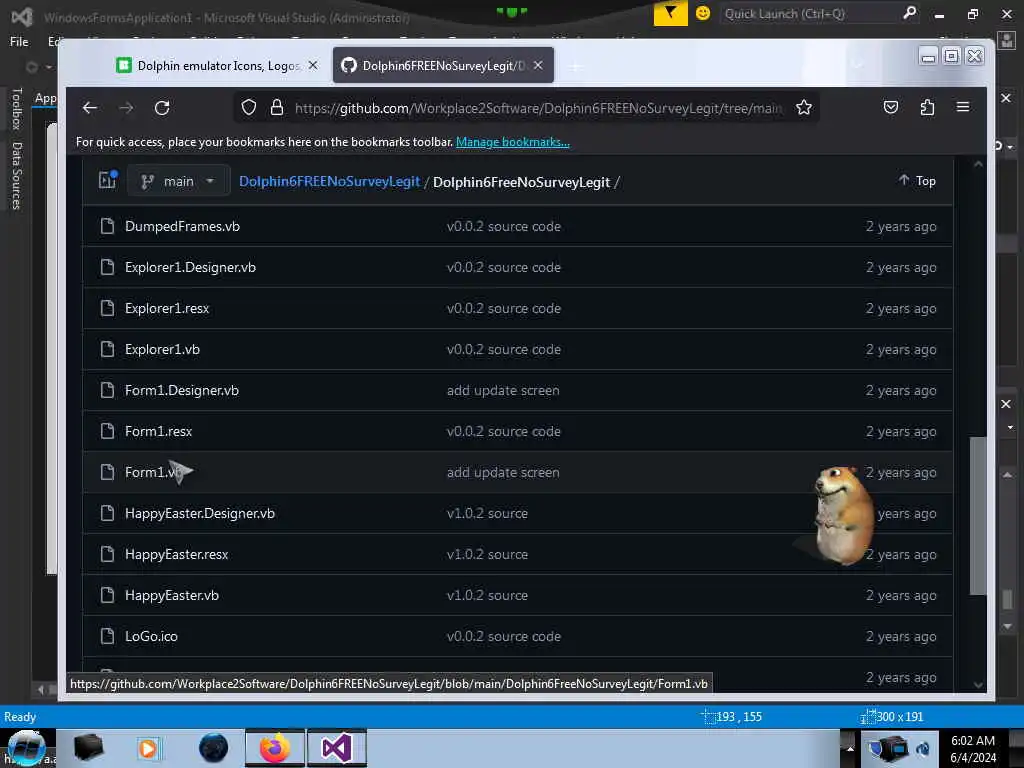
Task: Click the scroll down arrow of the page
Action: click(x=978, y=684)
